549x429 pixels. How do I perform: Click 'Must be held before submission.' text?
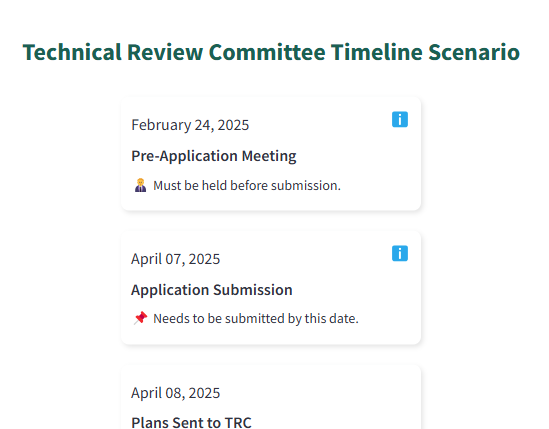[x=247, y=186]
